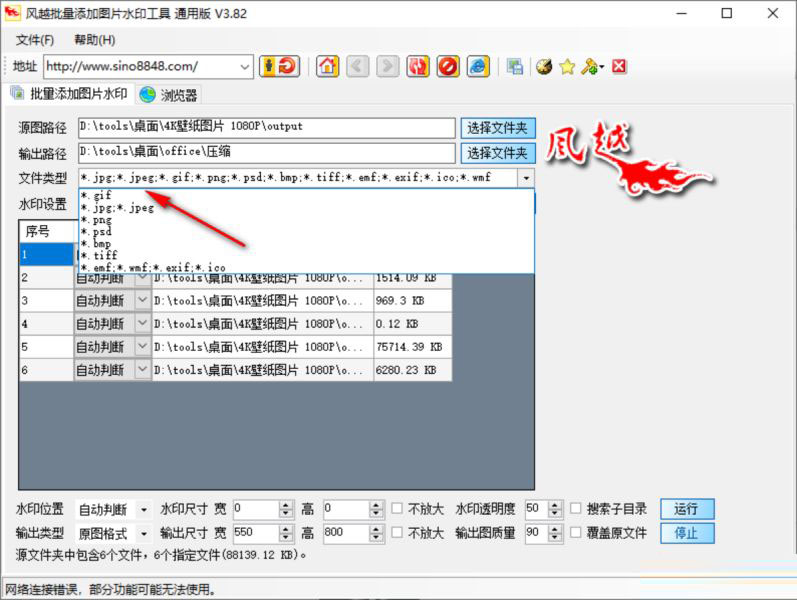Open the 文件(F) menu
The image size is (797, 600).
pyautogui.click(x=35, y=40)
